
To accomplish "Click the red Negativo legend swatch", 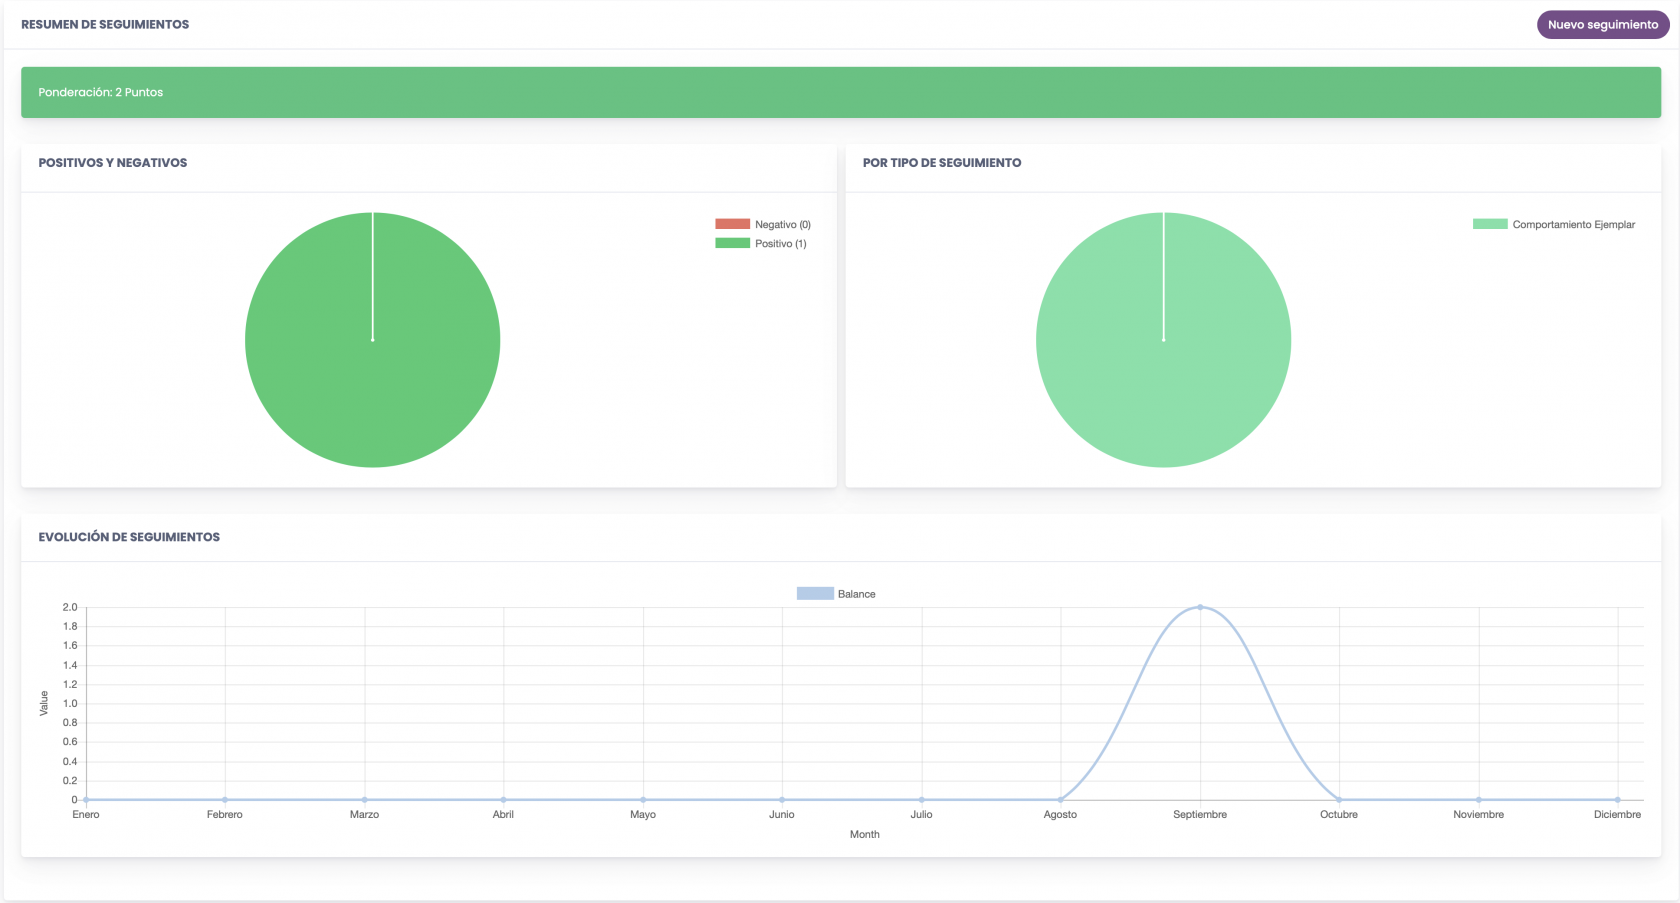I will [x=732, y=224].
